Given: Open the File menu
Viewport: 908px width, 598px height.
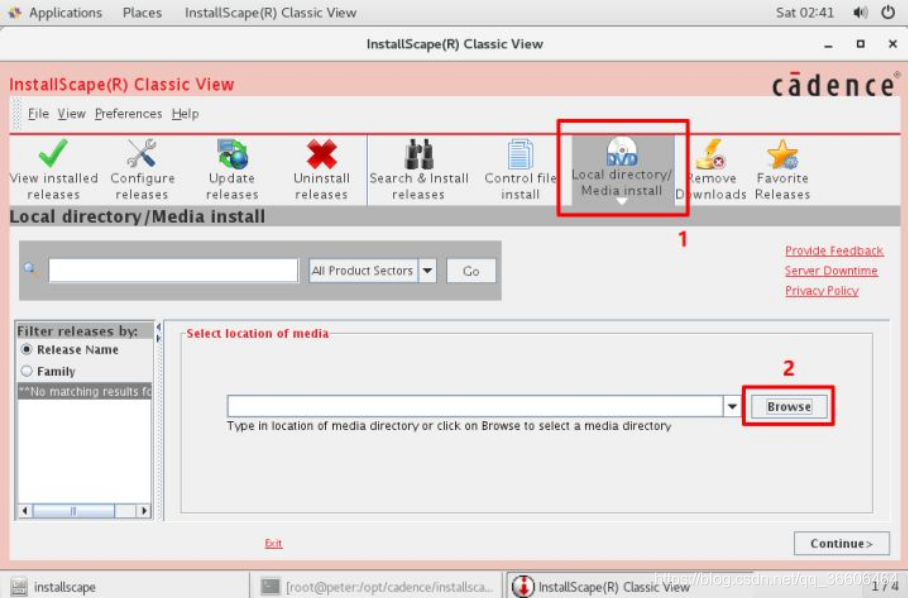Looking at the screenshot, I should click(x=38, y=114).
